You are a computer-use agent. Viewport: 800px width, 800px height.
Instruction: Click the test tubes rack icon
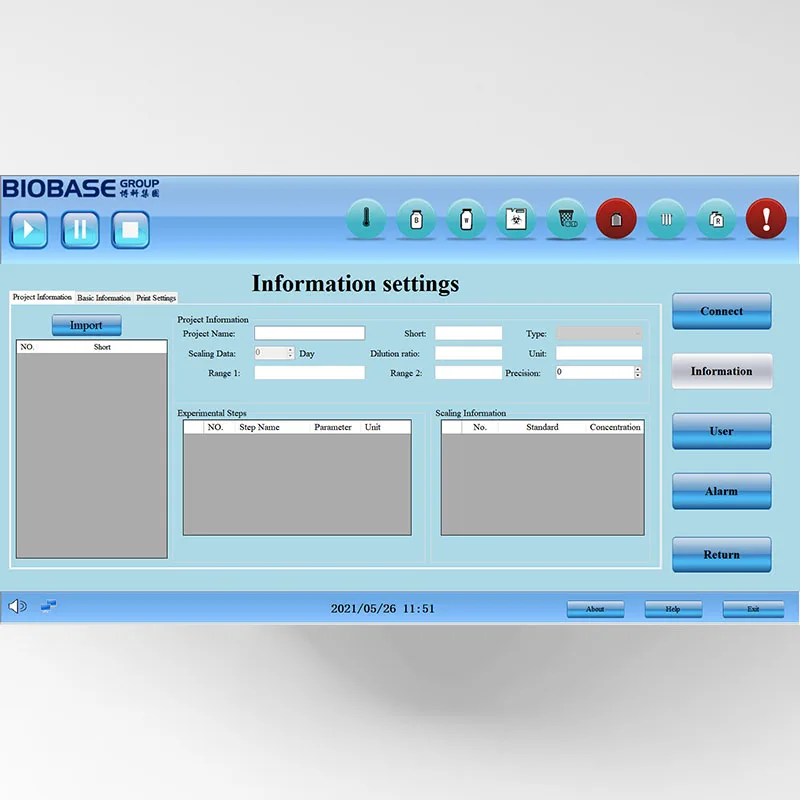click(x=666, y=219)
